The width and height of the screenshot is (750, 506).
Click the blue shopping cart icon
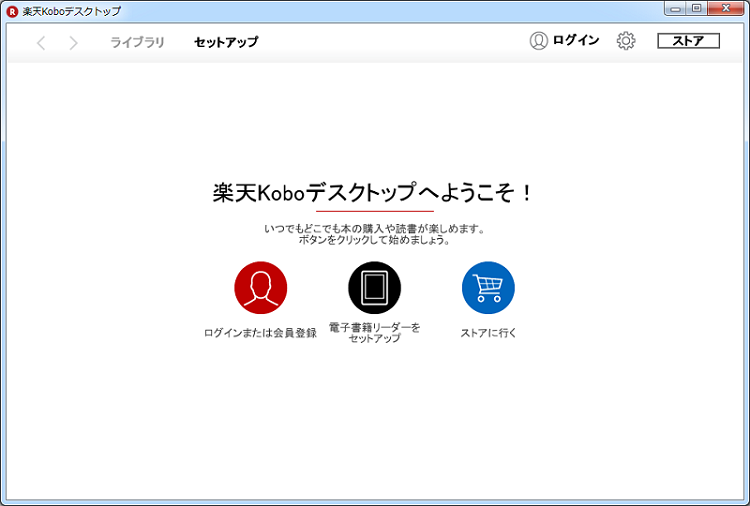[488, 288]
